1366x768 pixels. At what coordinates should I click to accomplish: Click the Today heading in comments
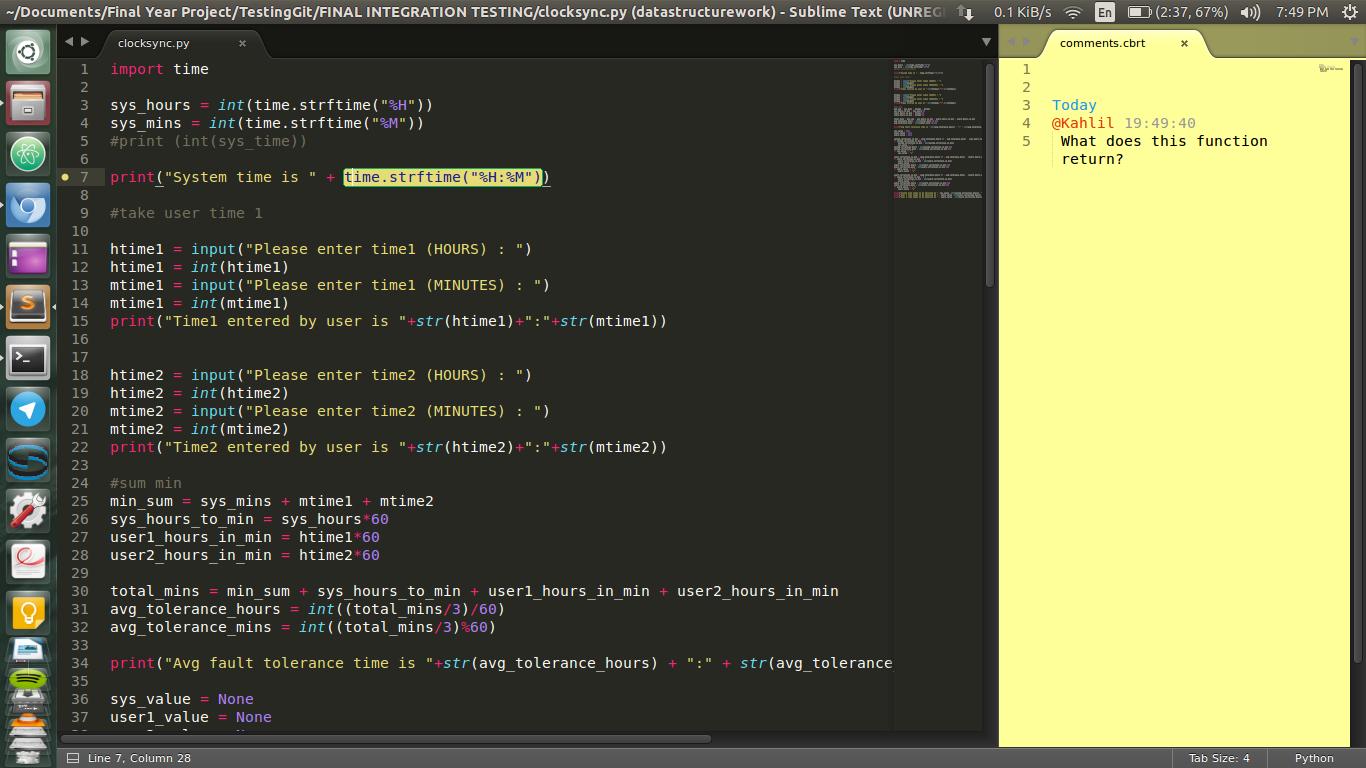(x=1074, y=105)
